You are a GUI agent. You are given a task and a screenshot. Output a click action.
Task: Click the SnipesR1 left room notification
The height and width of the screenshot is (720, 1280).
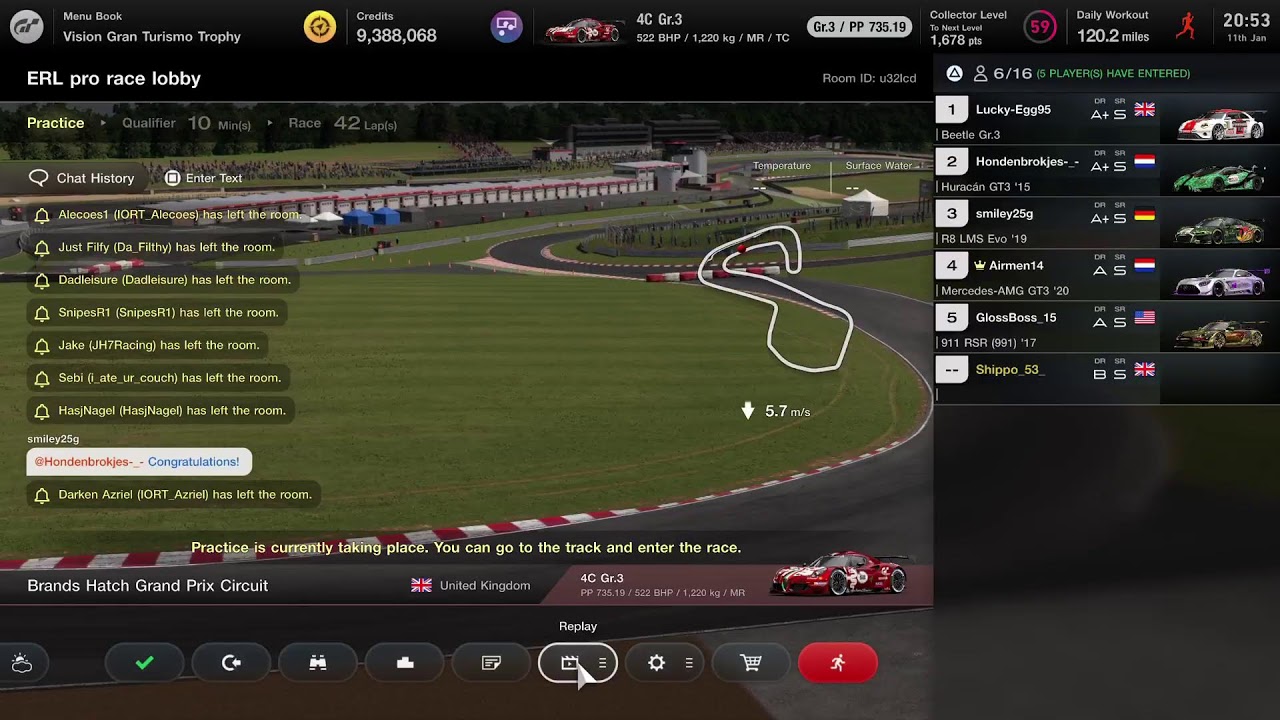(157, 313)
